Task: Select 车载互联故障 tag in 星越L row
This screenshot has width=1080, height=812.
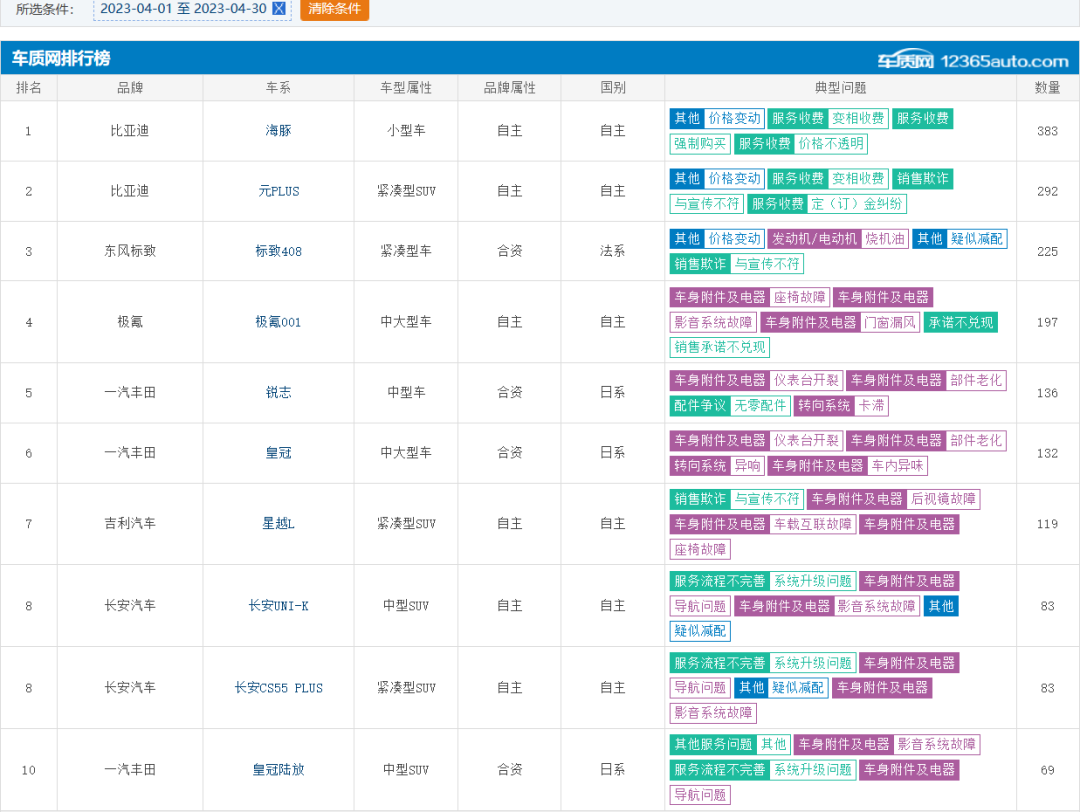Action: [x=813, y=524]
